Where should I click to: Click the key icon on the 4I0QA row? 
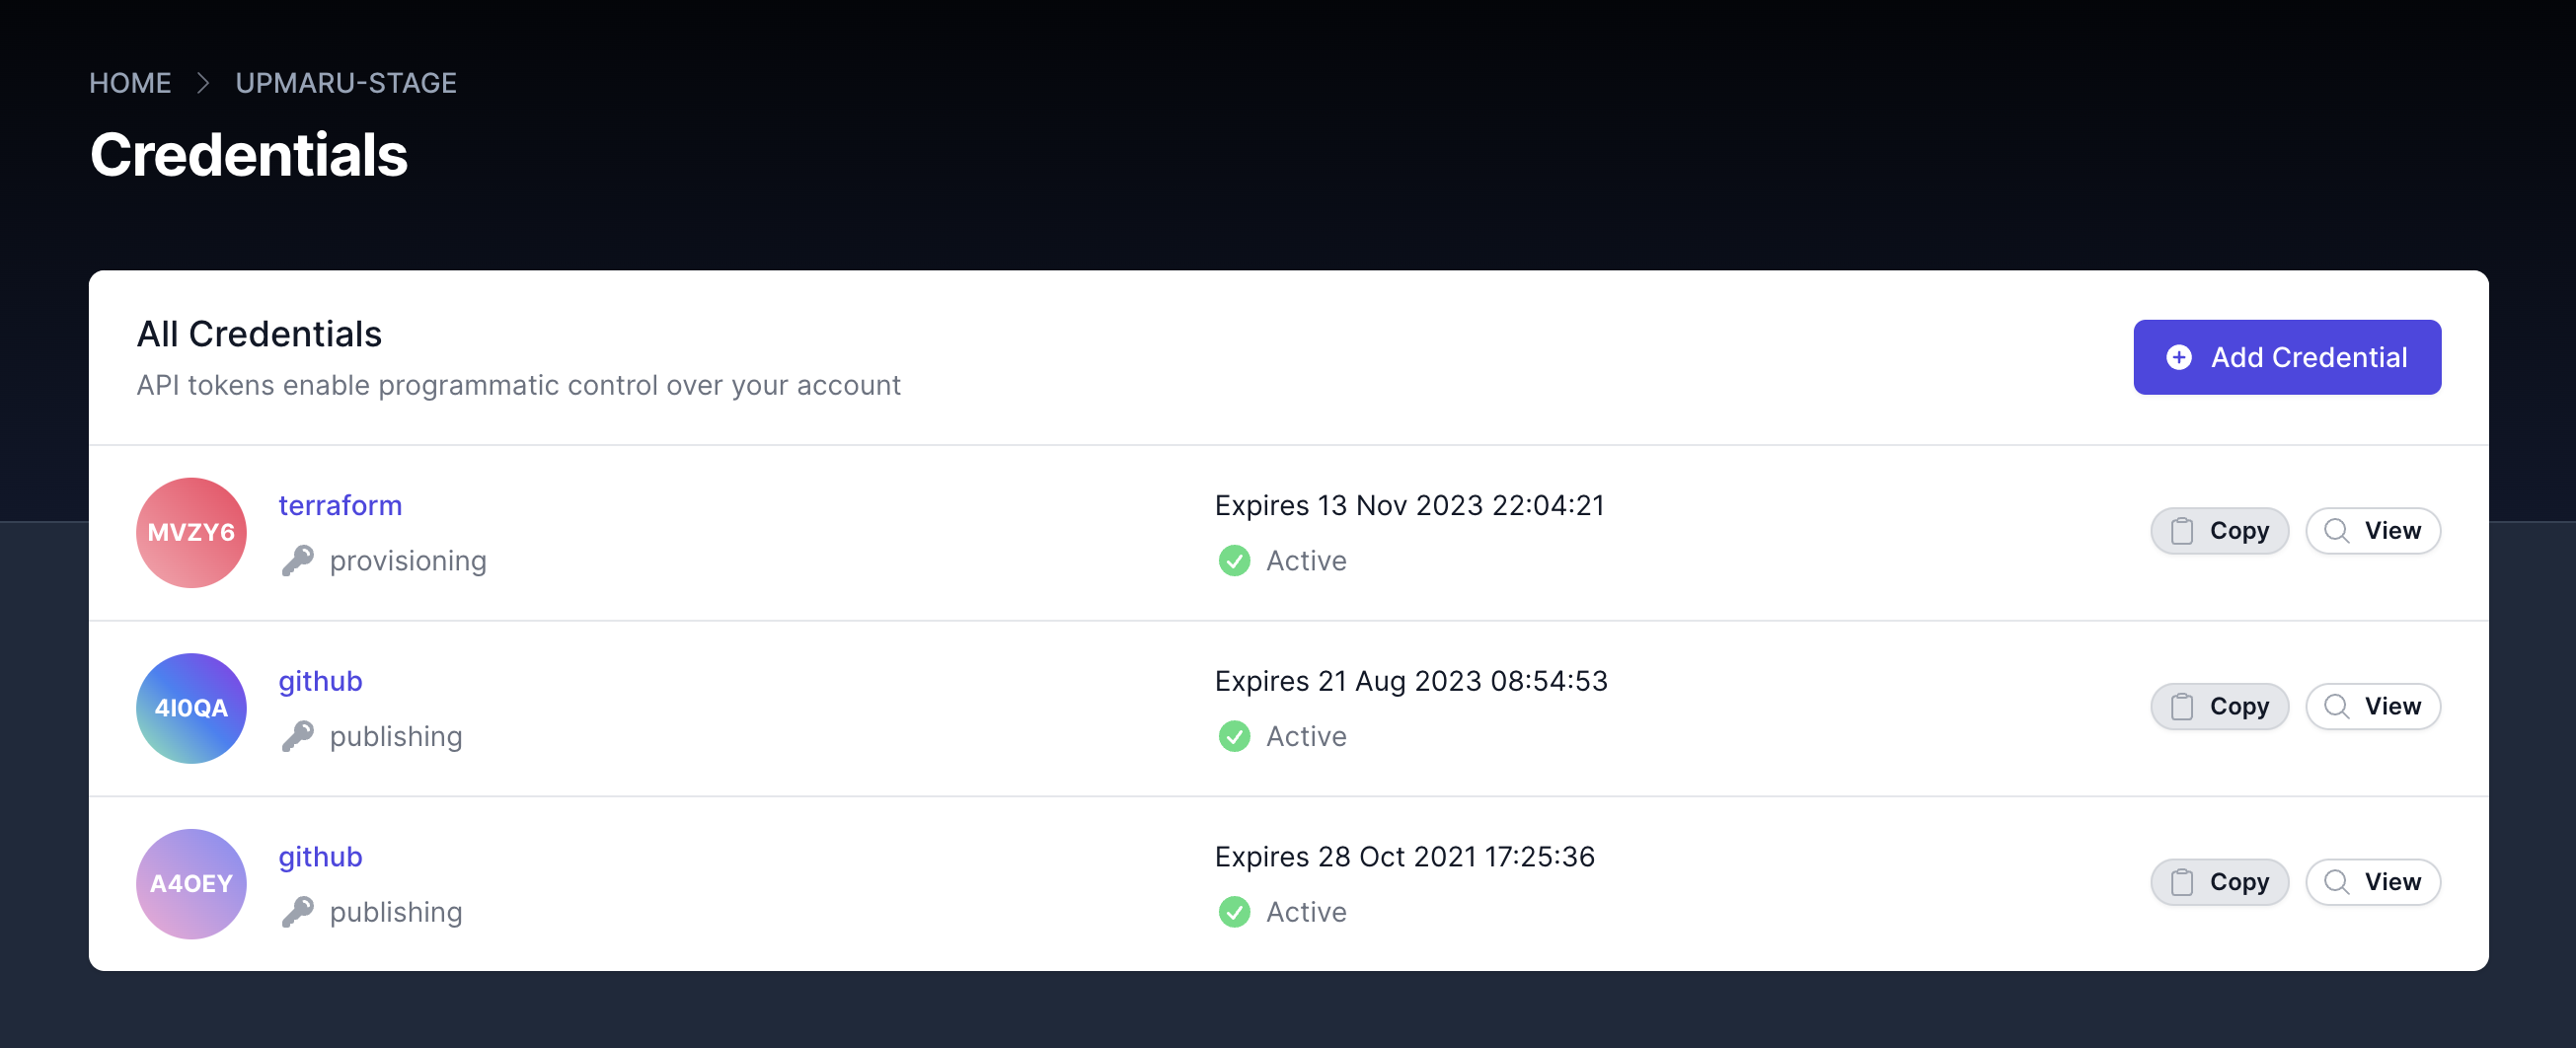298,737
